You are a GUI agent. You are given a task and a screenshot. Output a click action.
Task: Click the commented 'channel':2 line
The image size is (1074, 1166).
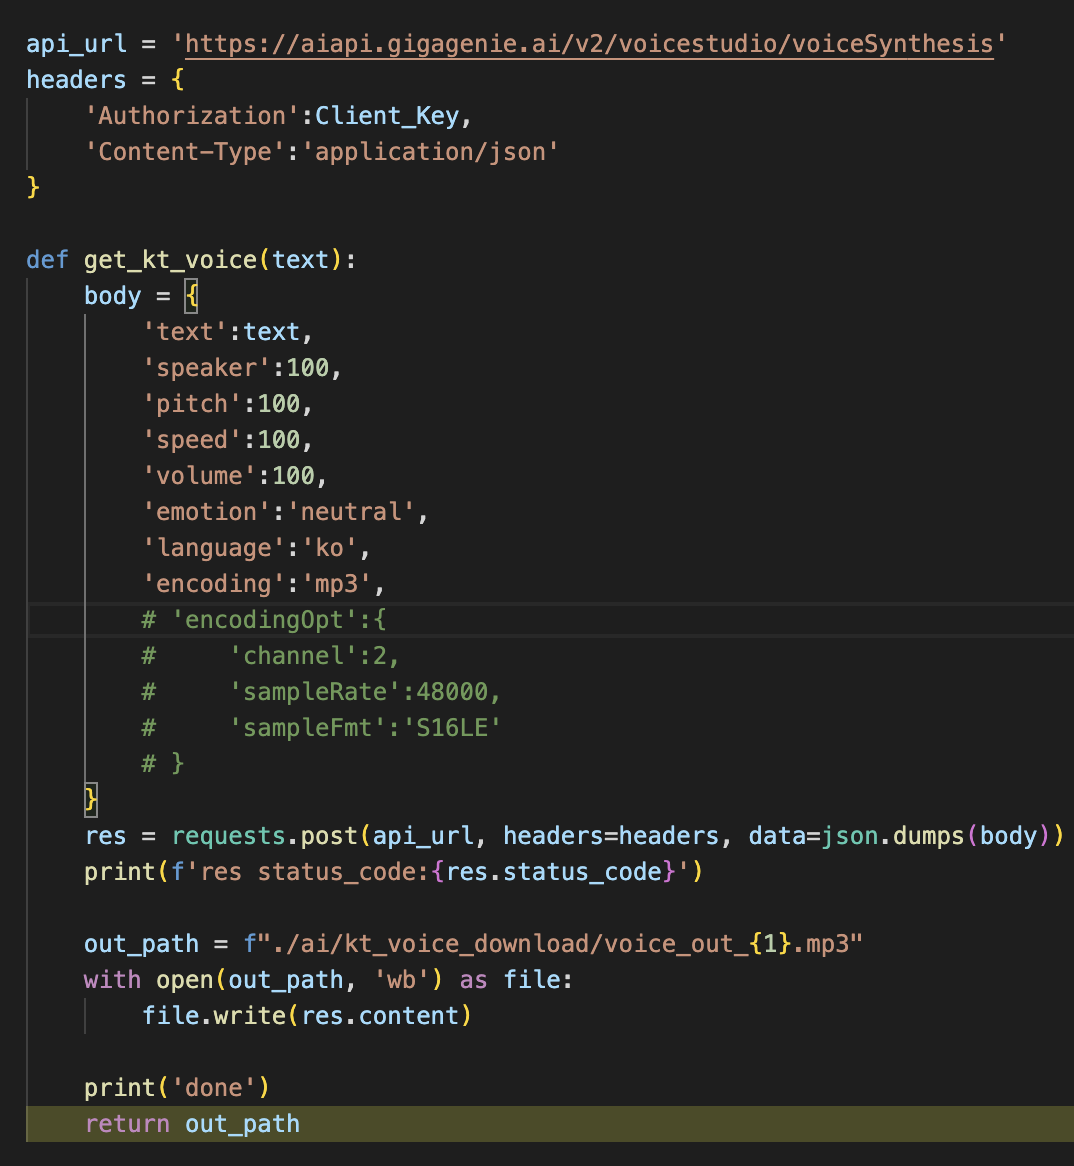click(x=271, y=656)
